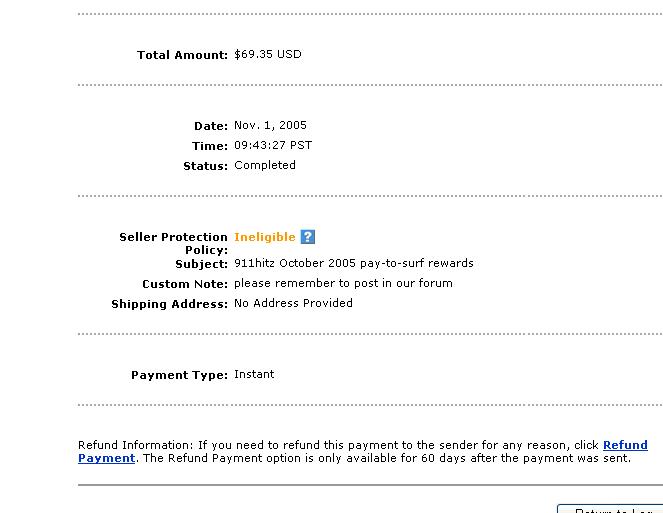Select the $69.35 USD total amount value
The width and height of the screenshot is (663, 513).
(x=268, y=55)
